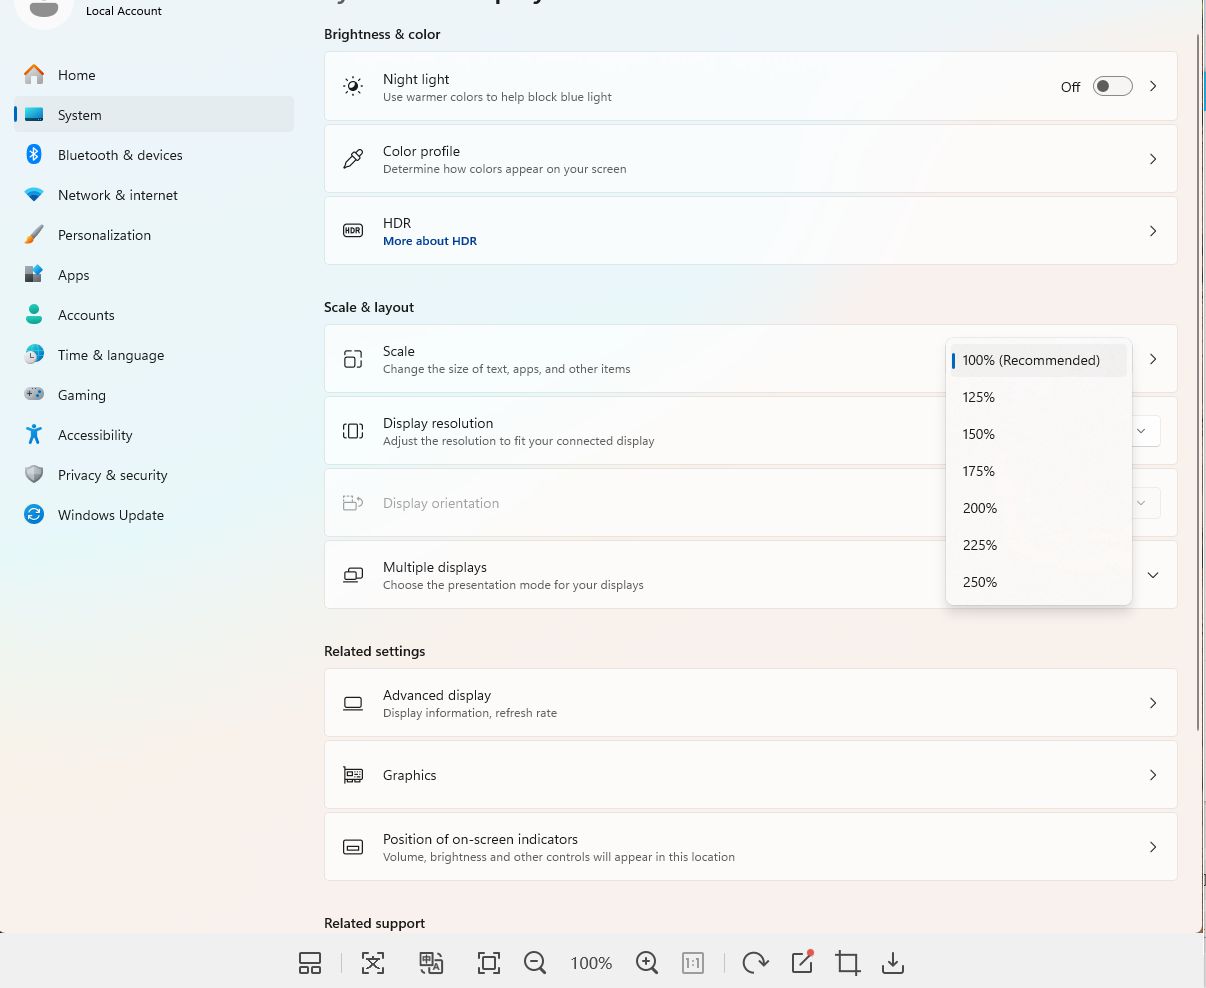The width and height of the screenshot is (1206, 988).
Task: Open Advanced display settings
Action: tap(751, 702)
